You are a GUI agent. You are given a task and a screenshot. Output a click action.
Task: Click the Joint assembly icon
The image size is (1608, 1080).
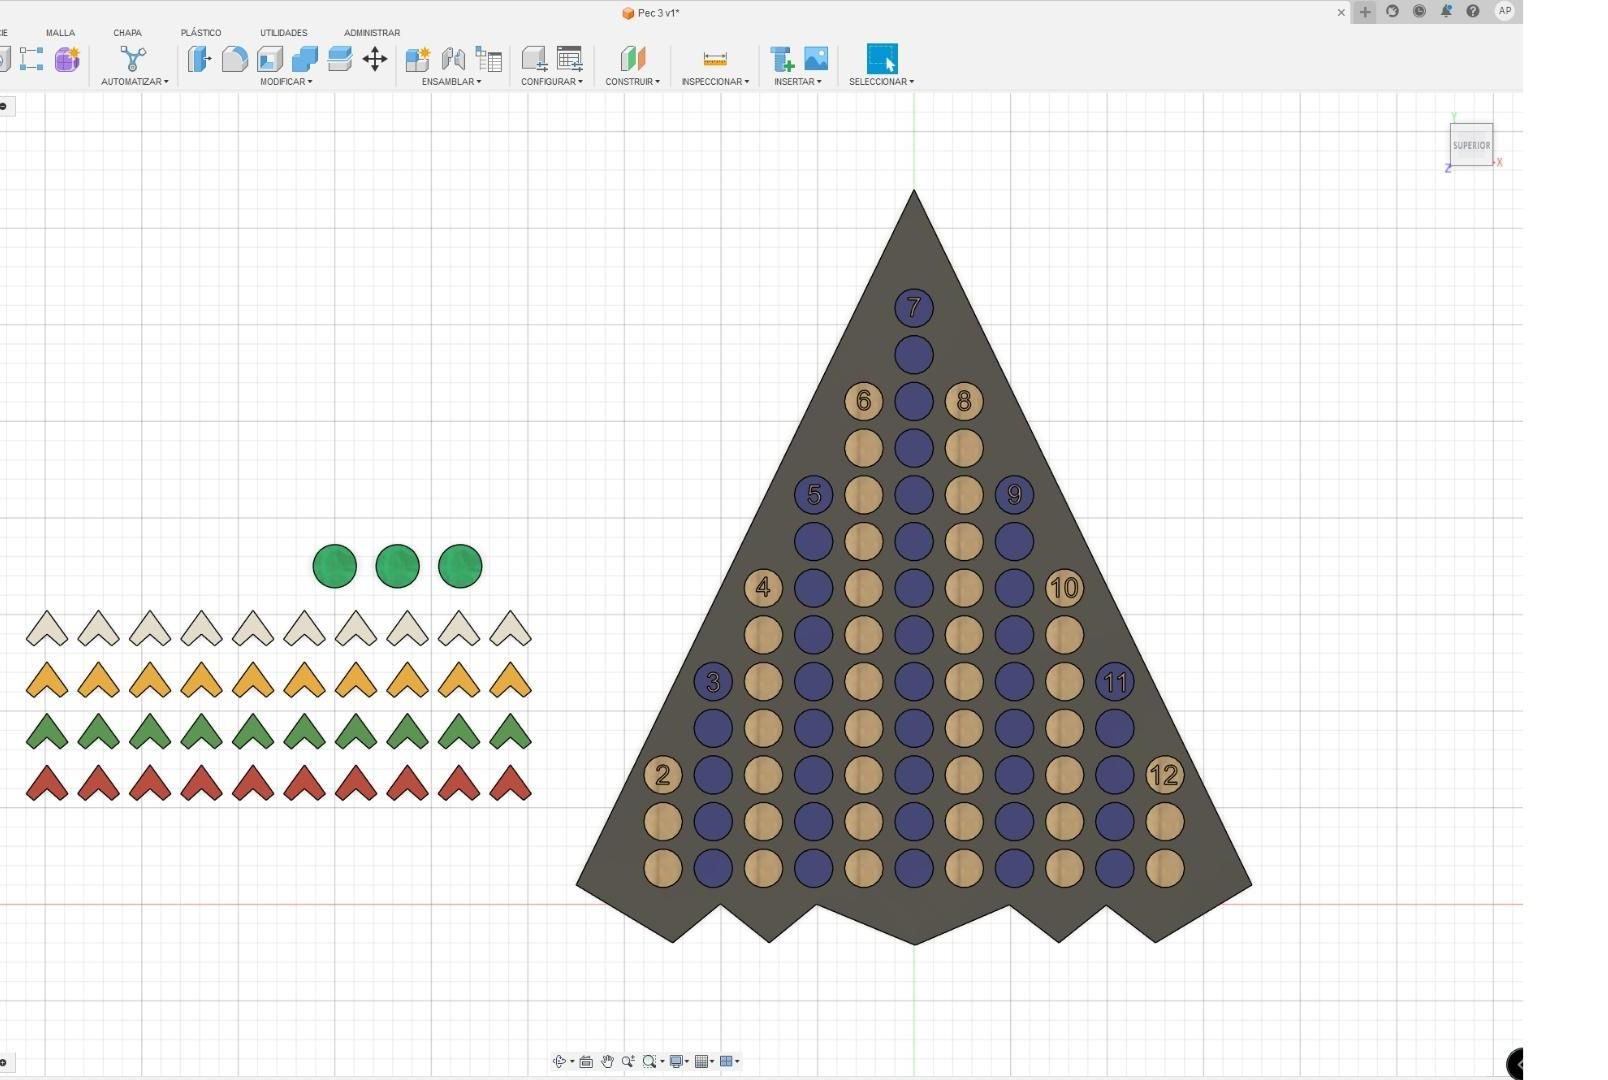(453, 59)
